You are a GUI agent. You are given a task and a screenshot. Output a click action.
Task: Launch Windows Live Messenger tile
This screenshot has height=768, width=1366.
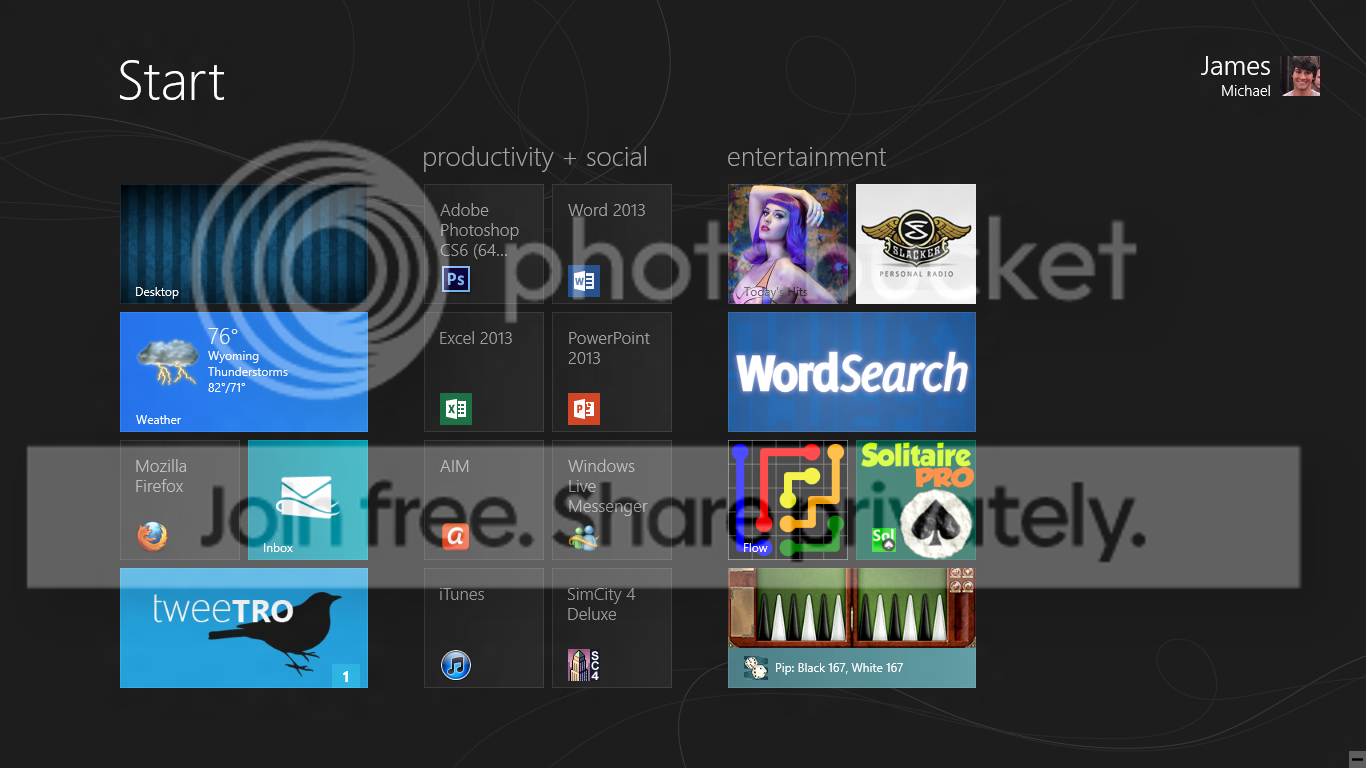(x=612, y=500)
